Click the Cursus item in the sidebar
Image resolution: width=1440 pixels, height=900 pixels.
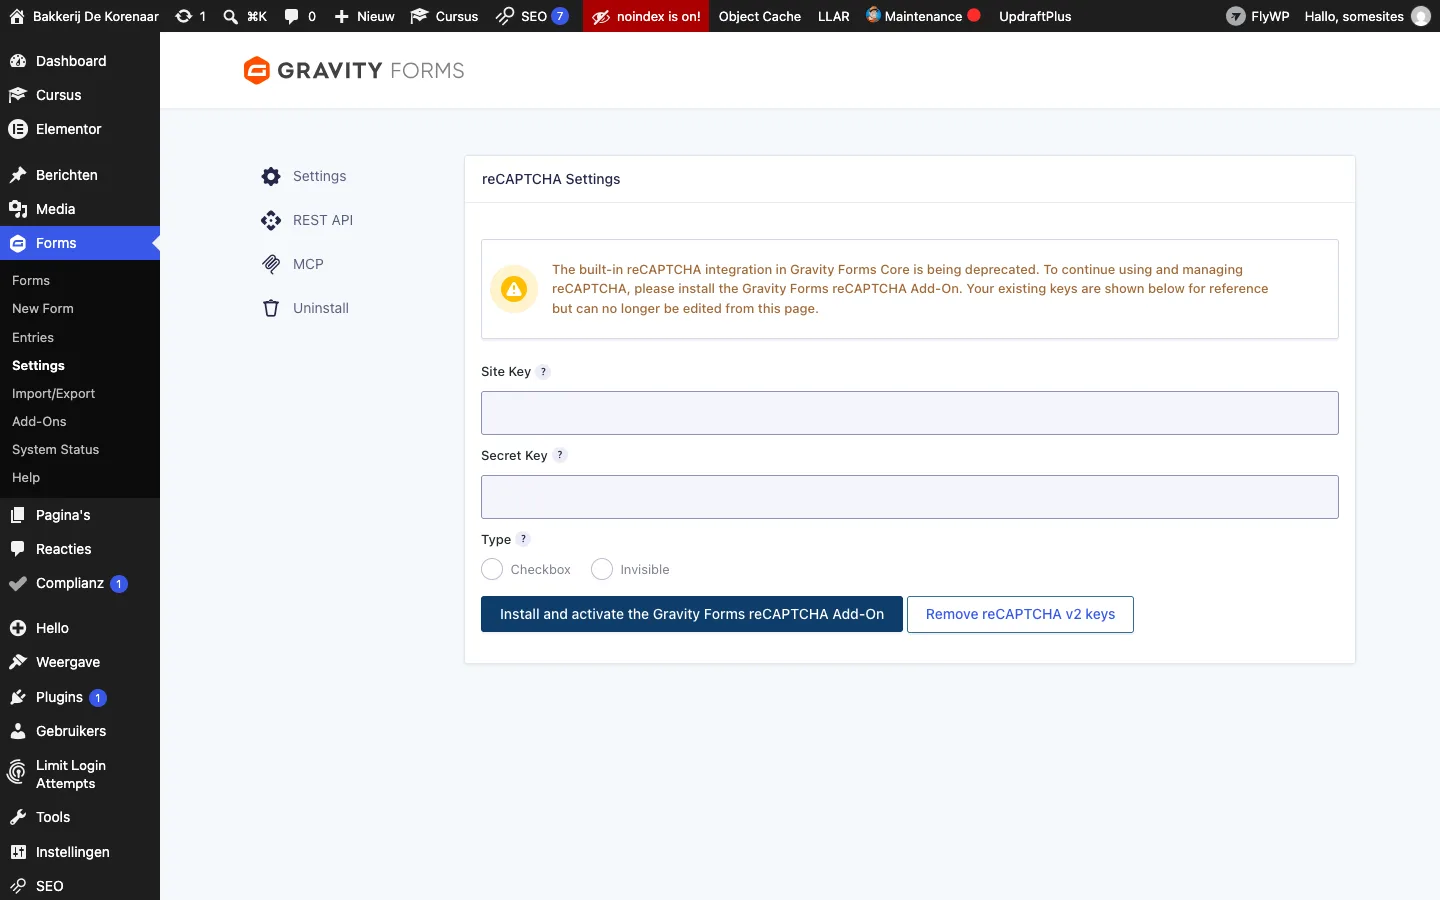80,95
